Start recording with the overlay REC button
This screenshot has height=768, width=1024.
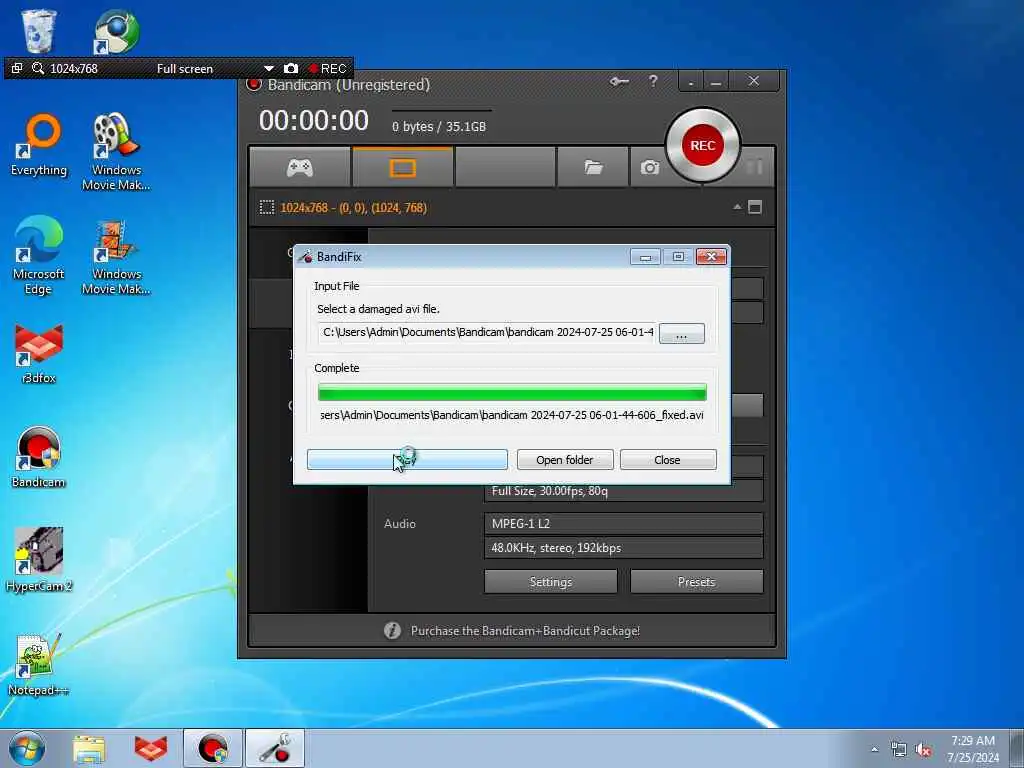(x=327, y=68)
